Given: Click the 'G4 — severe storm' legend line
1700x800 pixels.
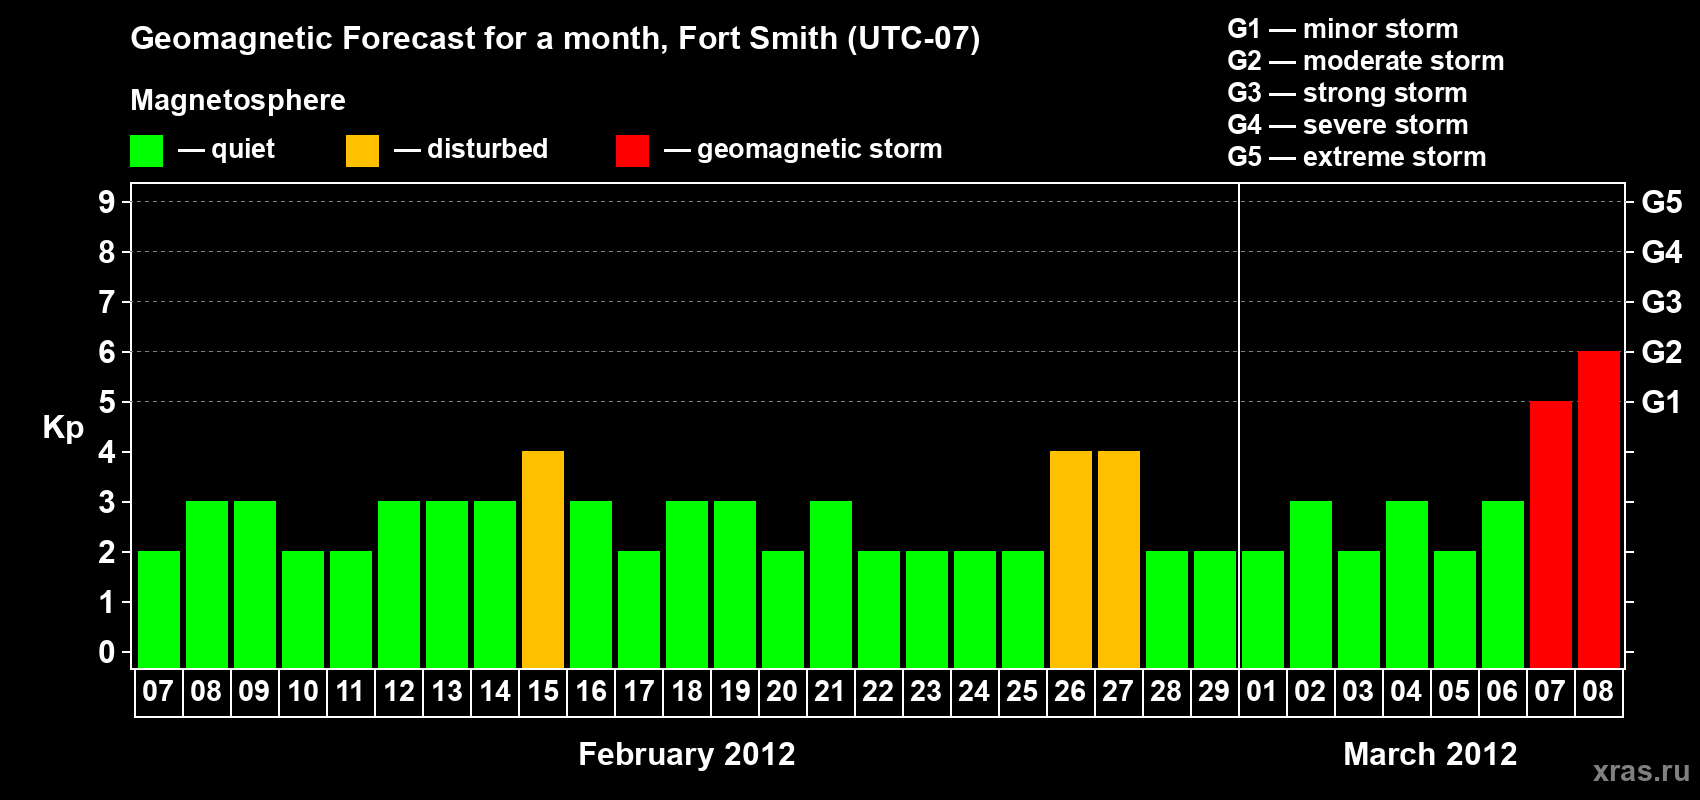Looking at the screenshot, I should (x=1347, y=125).
